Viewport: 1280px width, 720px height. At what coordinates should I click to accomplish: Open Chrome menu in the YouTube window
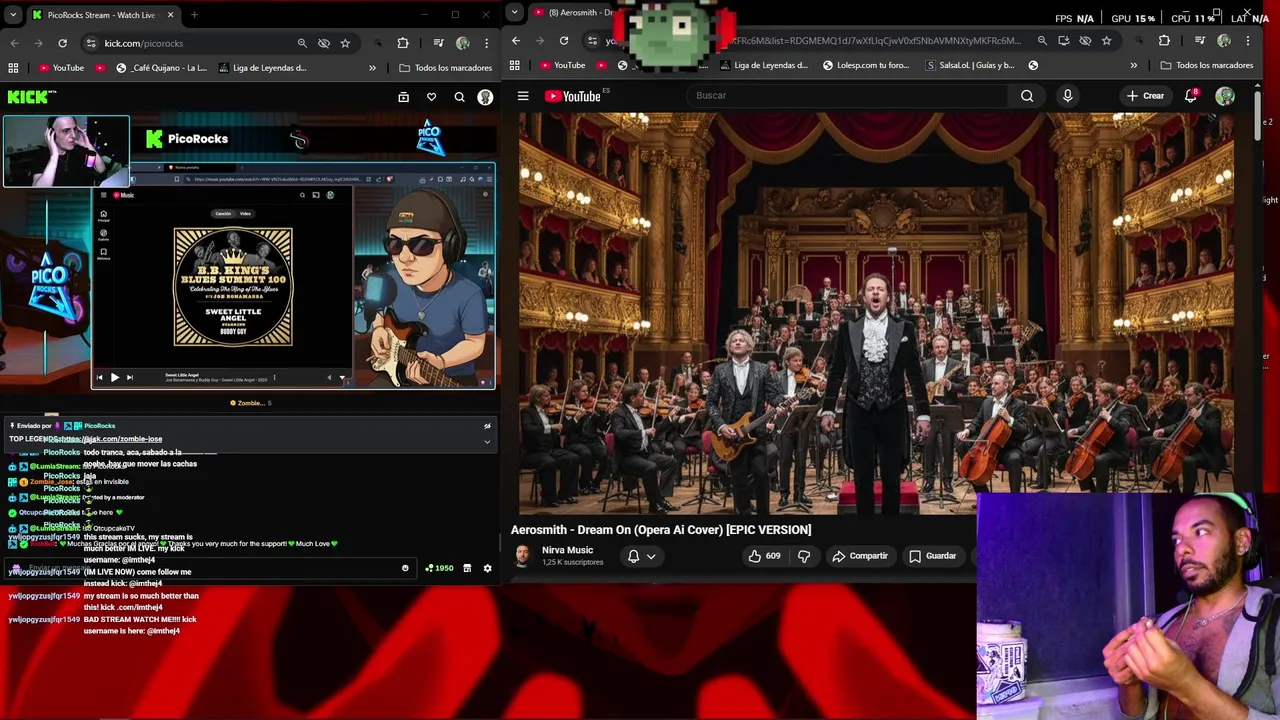[1248, 41]
